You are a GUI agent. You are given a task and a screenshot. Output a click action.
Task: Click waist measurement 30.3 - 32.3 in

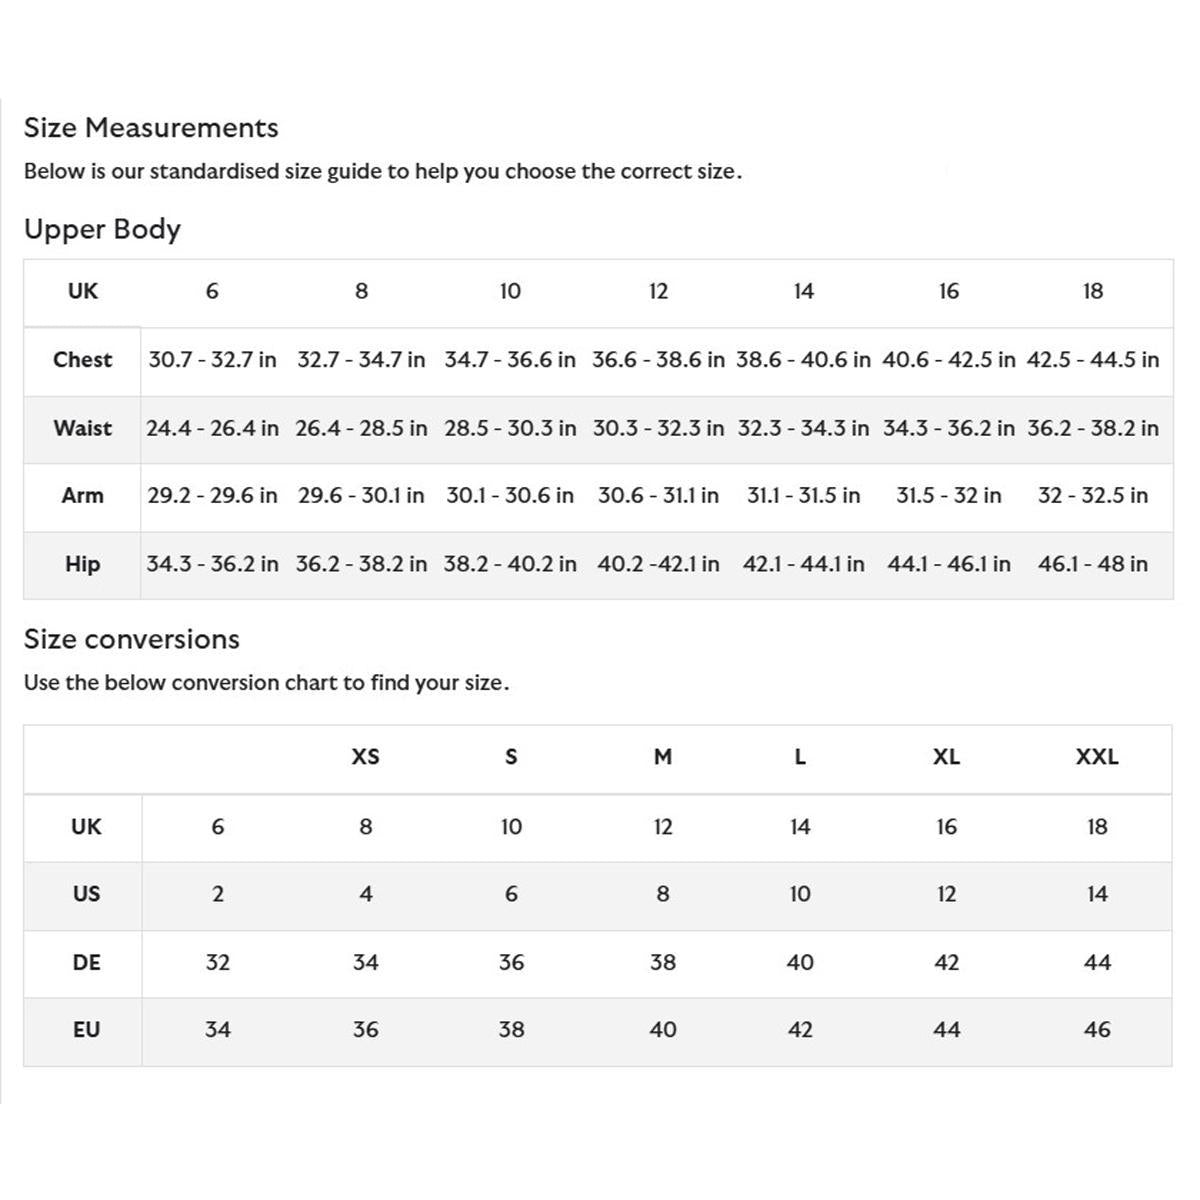(658, 428)
